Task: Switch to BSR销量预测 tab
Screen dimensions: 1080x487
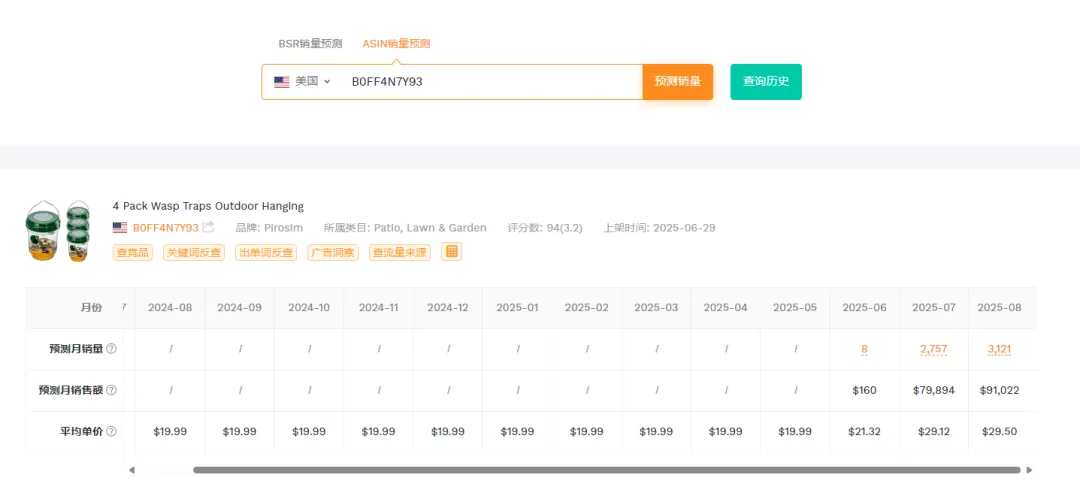Action: tap(310, 43)
